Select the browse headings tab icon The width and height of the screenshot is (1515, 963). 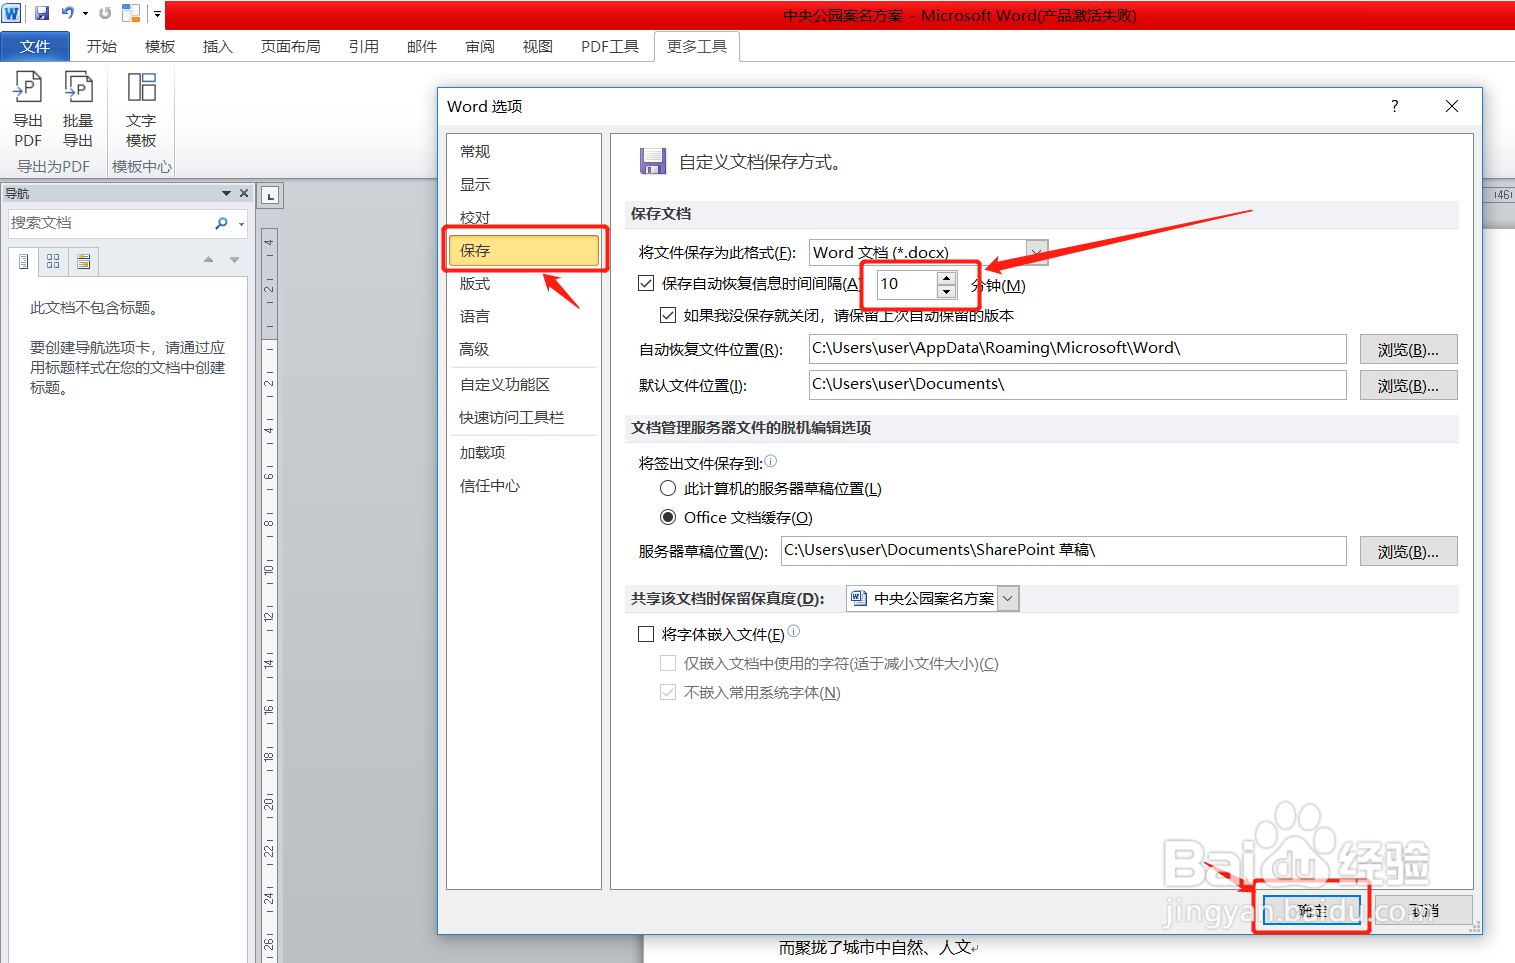pos(24,261)
